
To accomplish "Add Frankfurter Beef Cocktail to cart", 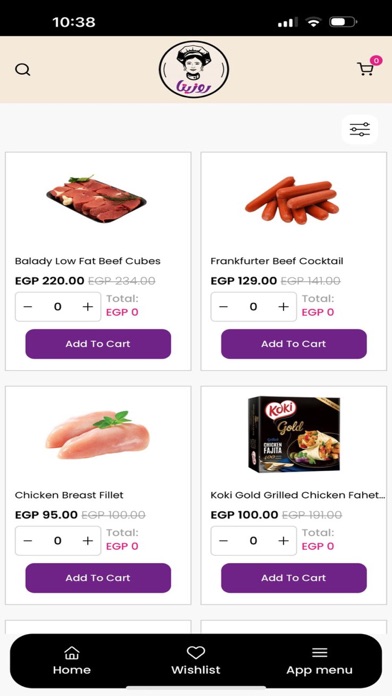I will (x=294, y=344).
